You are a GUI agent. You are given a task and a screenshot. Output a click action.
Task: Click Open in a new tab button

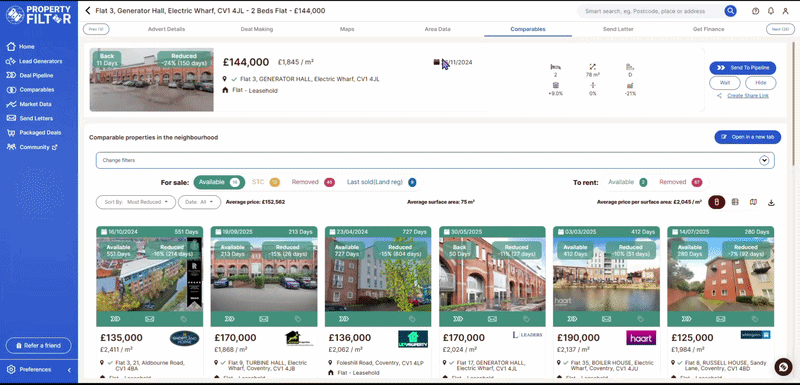[747, 137]
